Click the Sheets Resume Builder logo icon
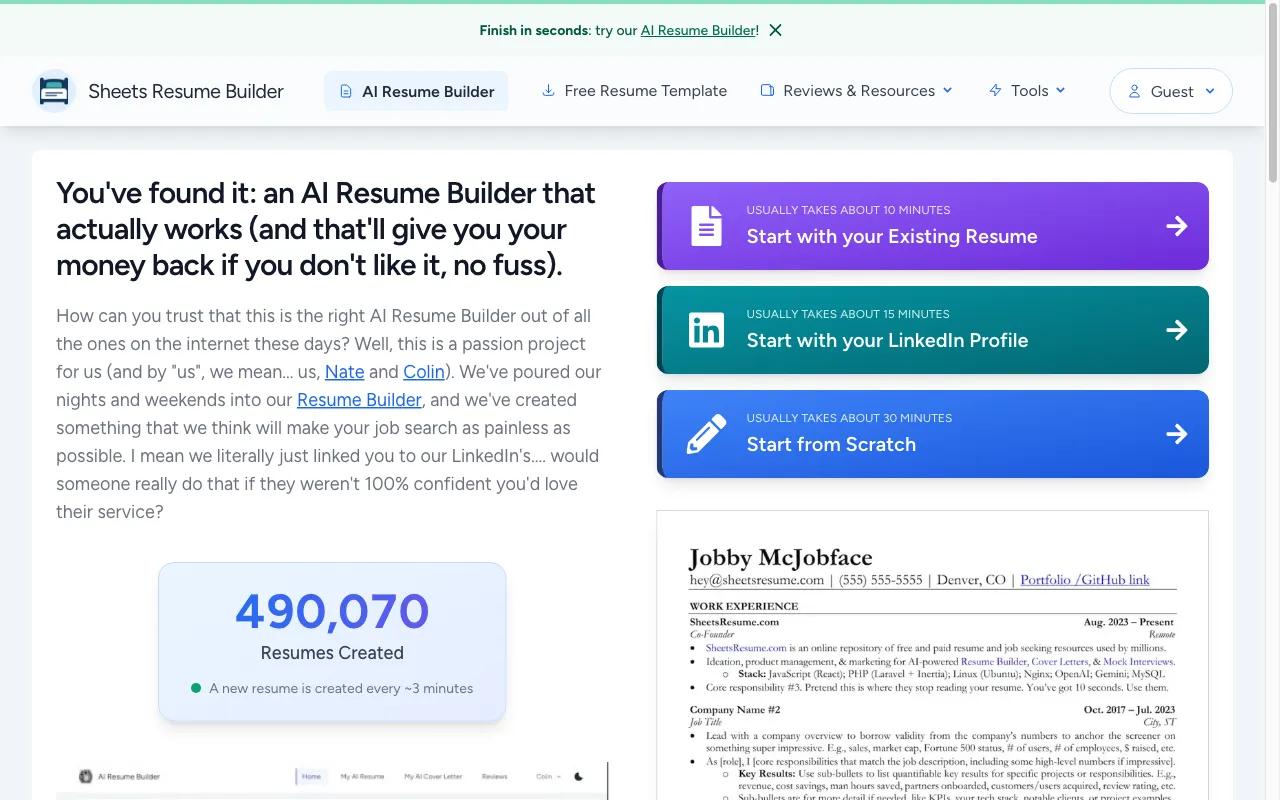This screenshot has width=1280, height=800. click(x=54, y=91)
